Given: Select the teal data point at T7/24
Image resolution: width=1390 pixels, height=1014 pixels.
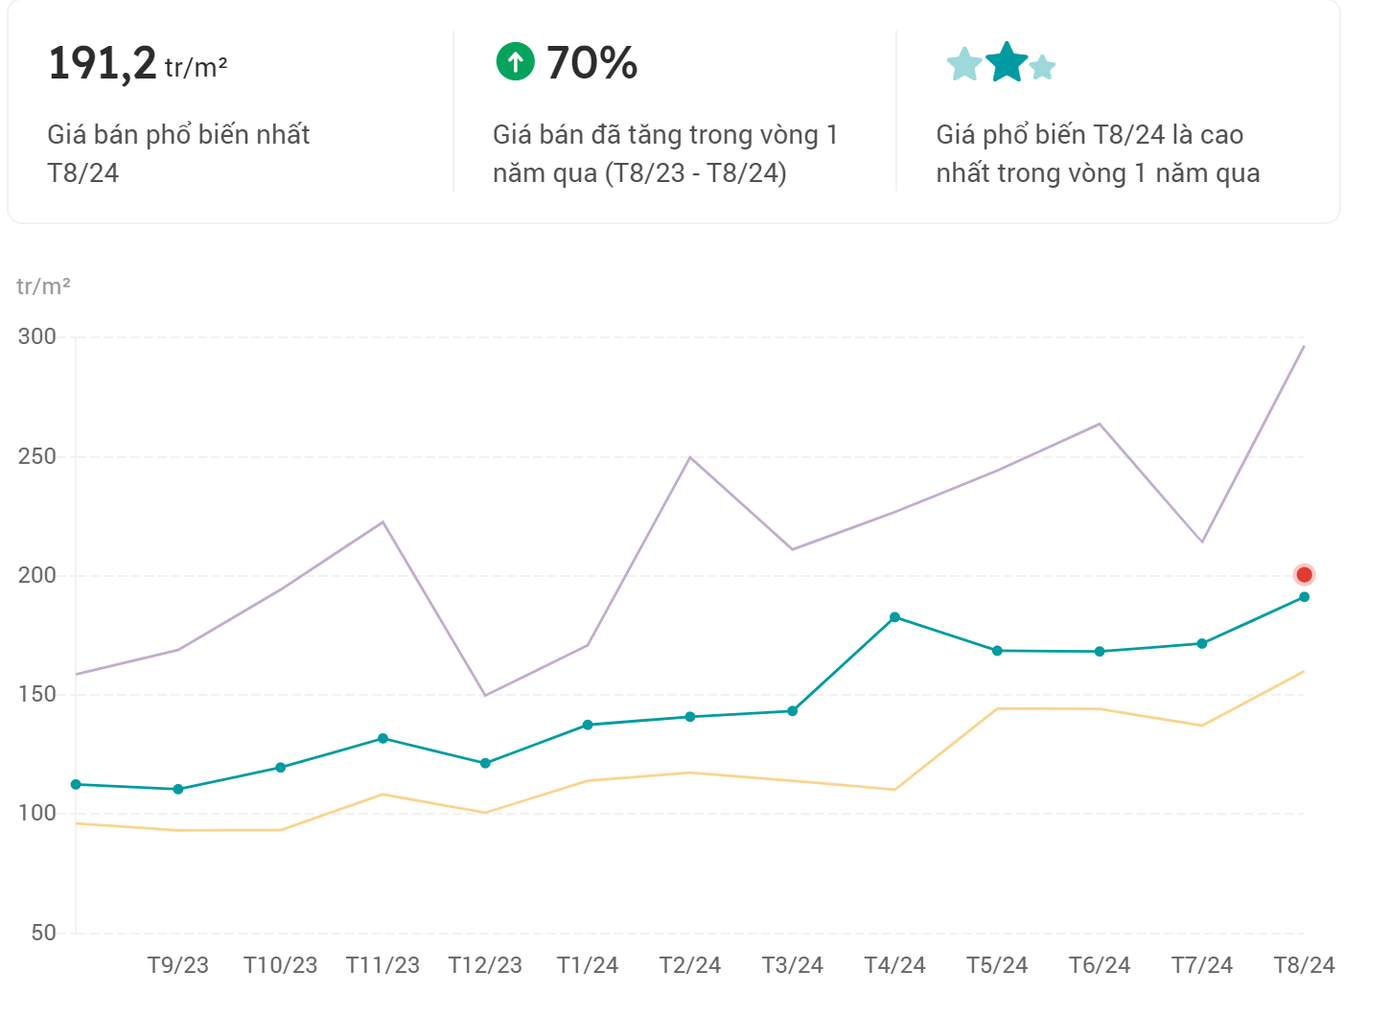Looking at the screenshot, I should pyautogui.click(x=1202, y=644).
